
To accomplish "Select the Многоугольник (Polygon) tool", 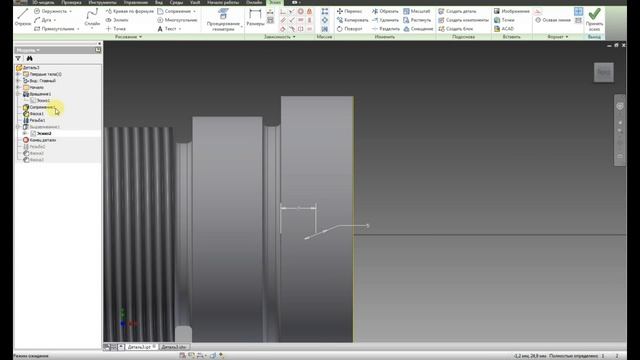I will (177, 20).
